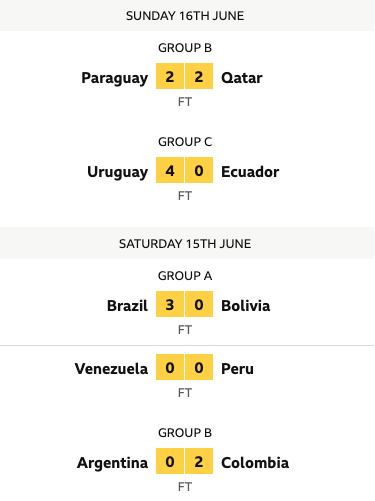The width and height of the screenshot is (375, 501).
Task: Click Colombia's score of 2
Action: coord(199,461)
